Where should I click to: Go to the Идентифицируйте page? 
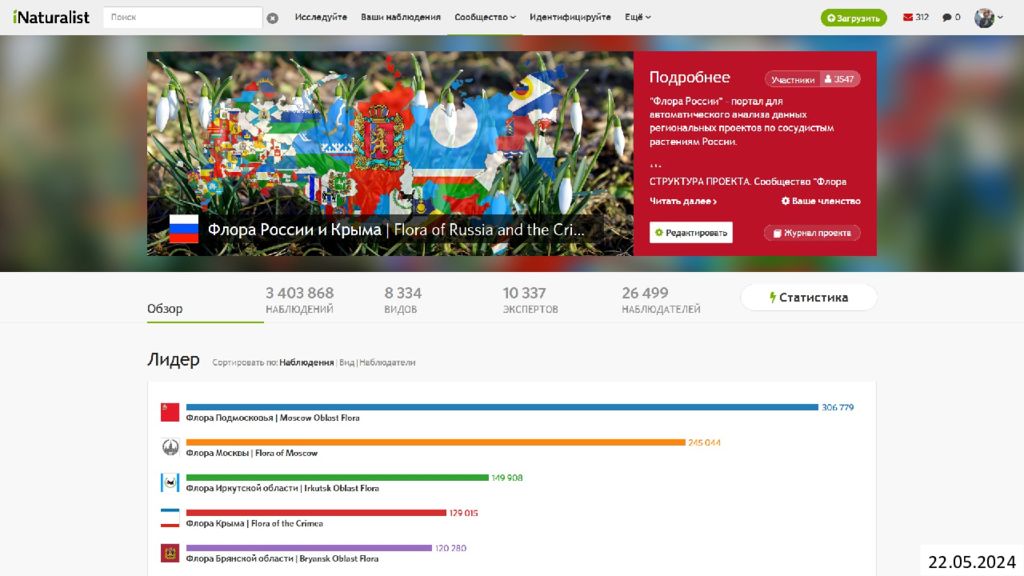570,17
